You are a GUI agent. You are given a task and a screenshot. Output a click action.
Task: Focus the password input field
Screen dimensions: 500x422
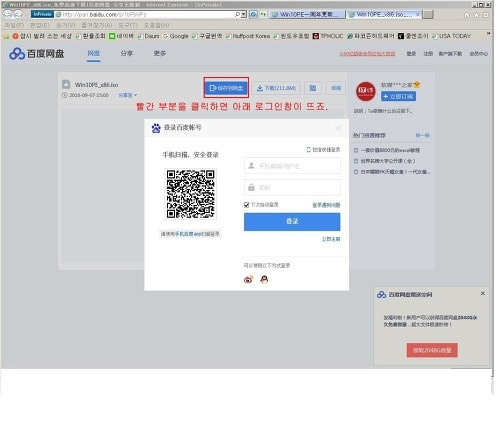click(292, 187)
